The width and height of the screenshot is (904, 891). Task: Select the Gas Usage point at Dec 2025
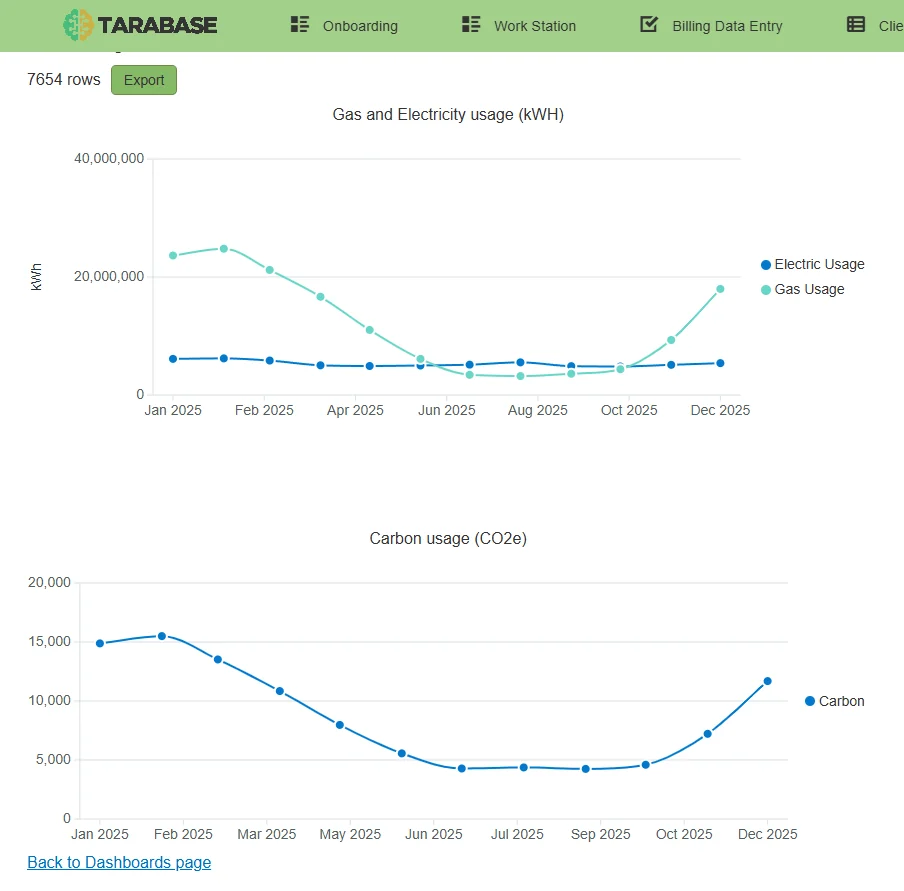(x=720, y=289)
